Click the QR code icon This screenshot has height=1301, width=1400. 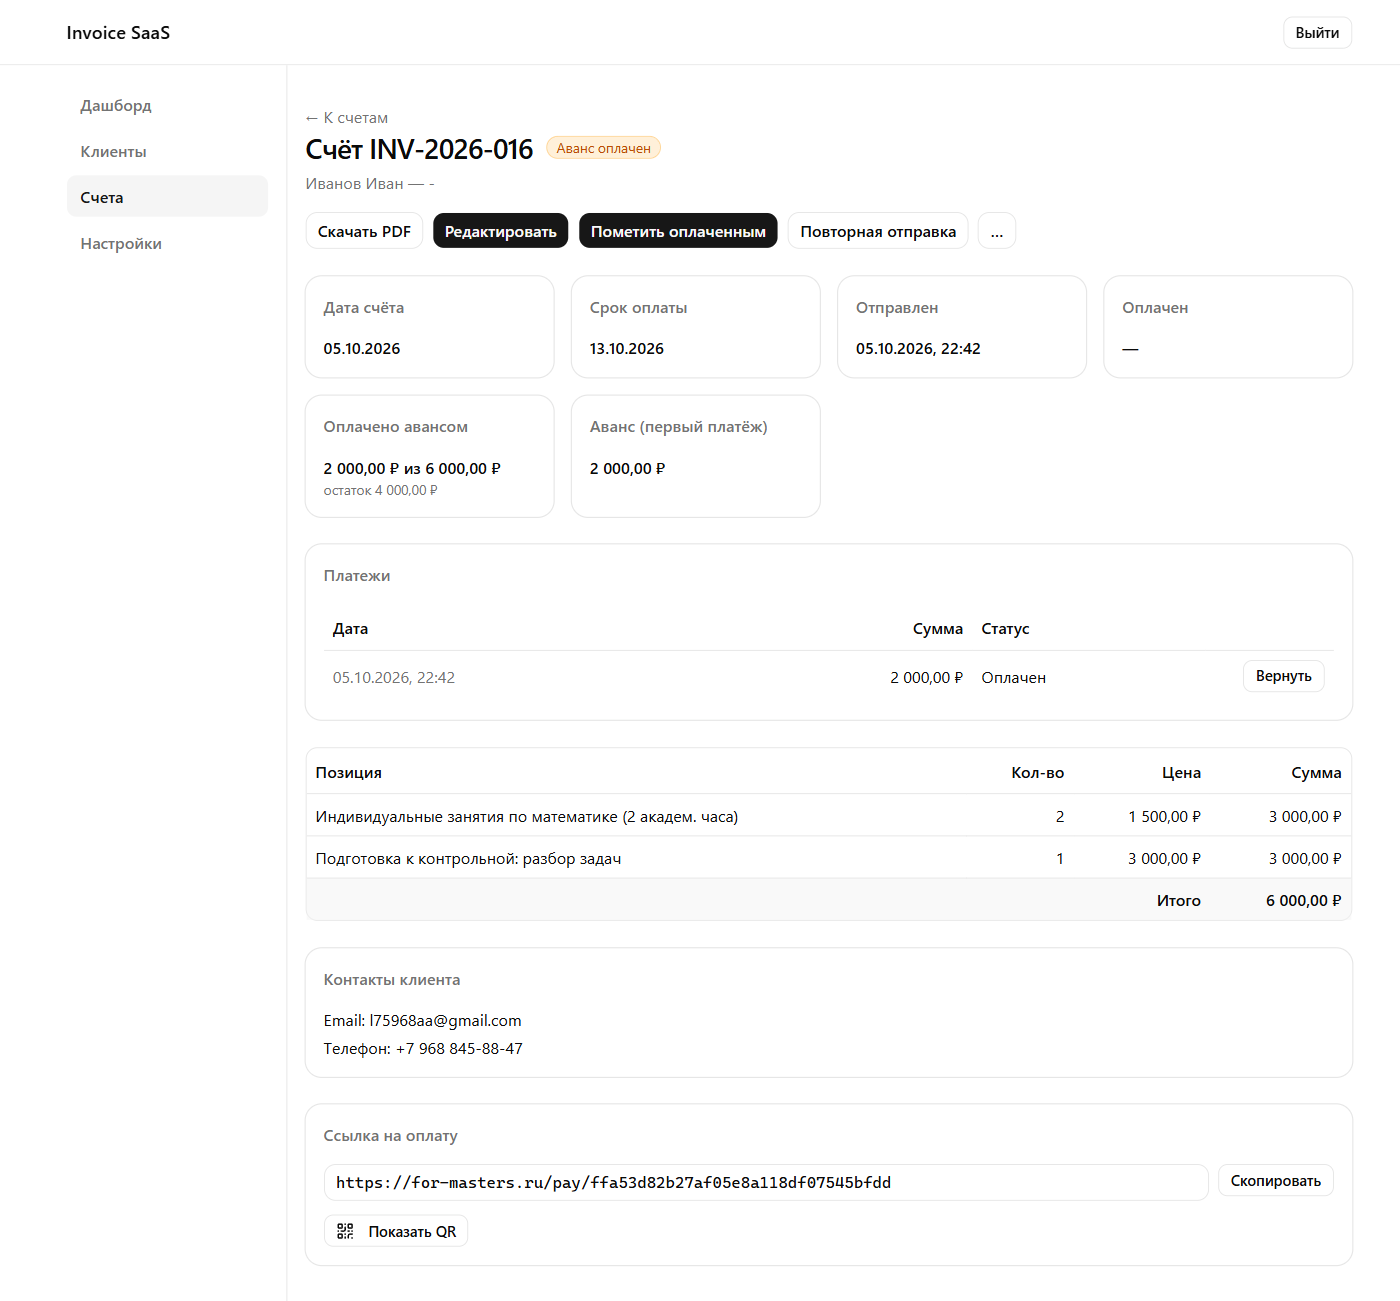[x=345, y=1231]
